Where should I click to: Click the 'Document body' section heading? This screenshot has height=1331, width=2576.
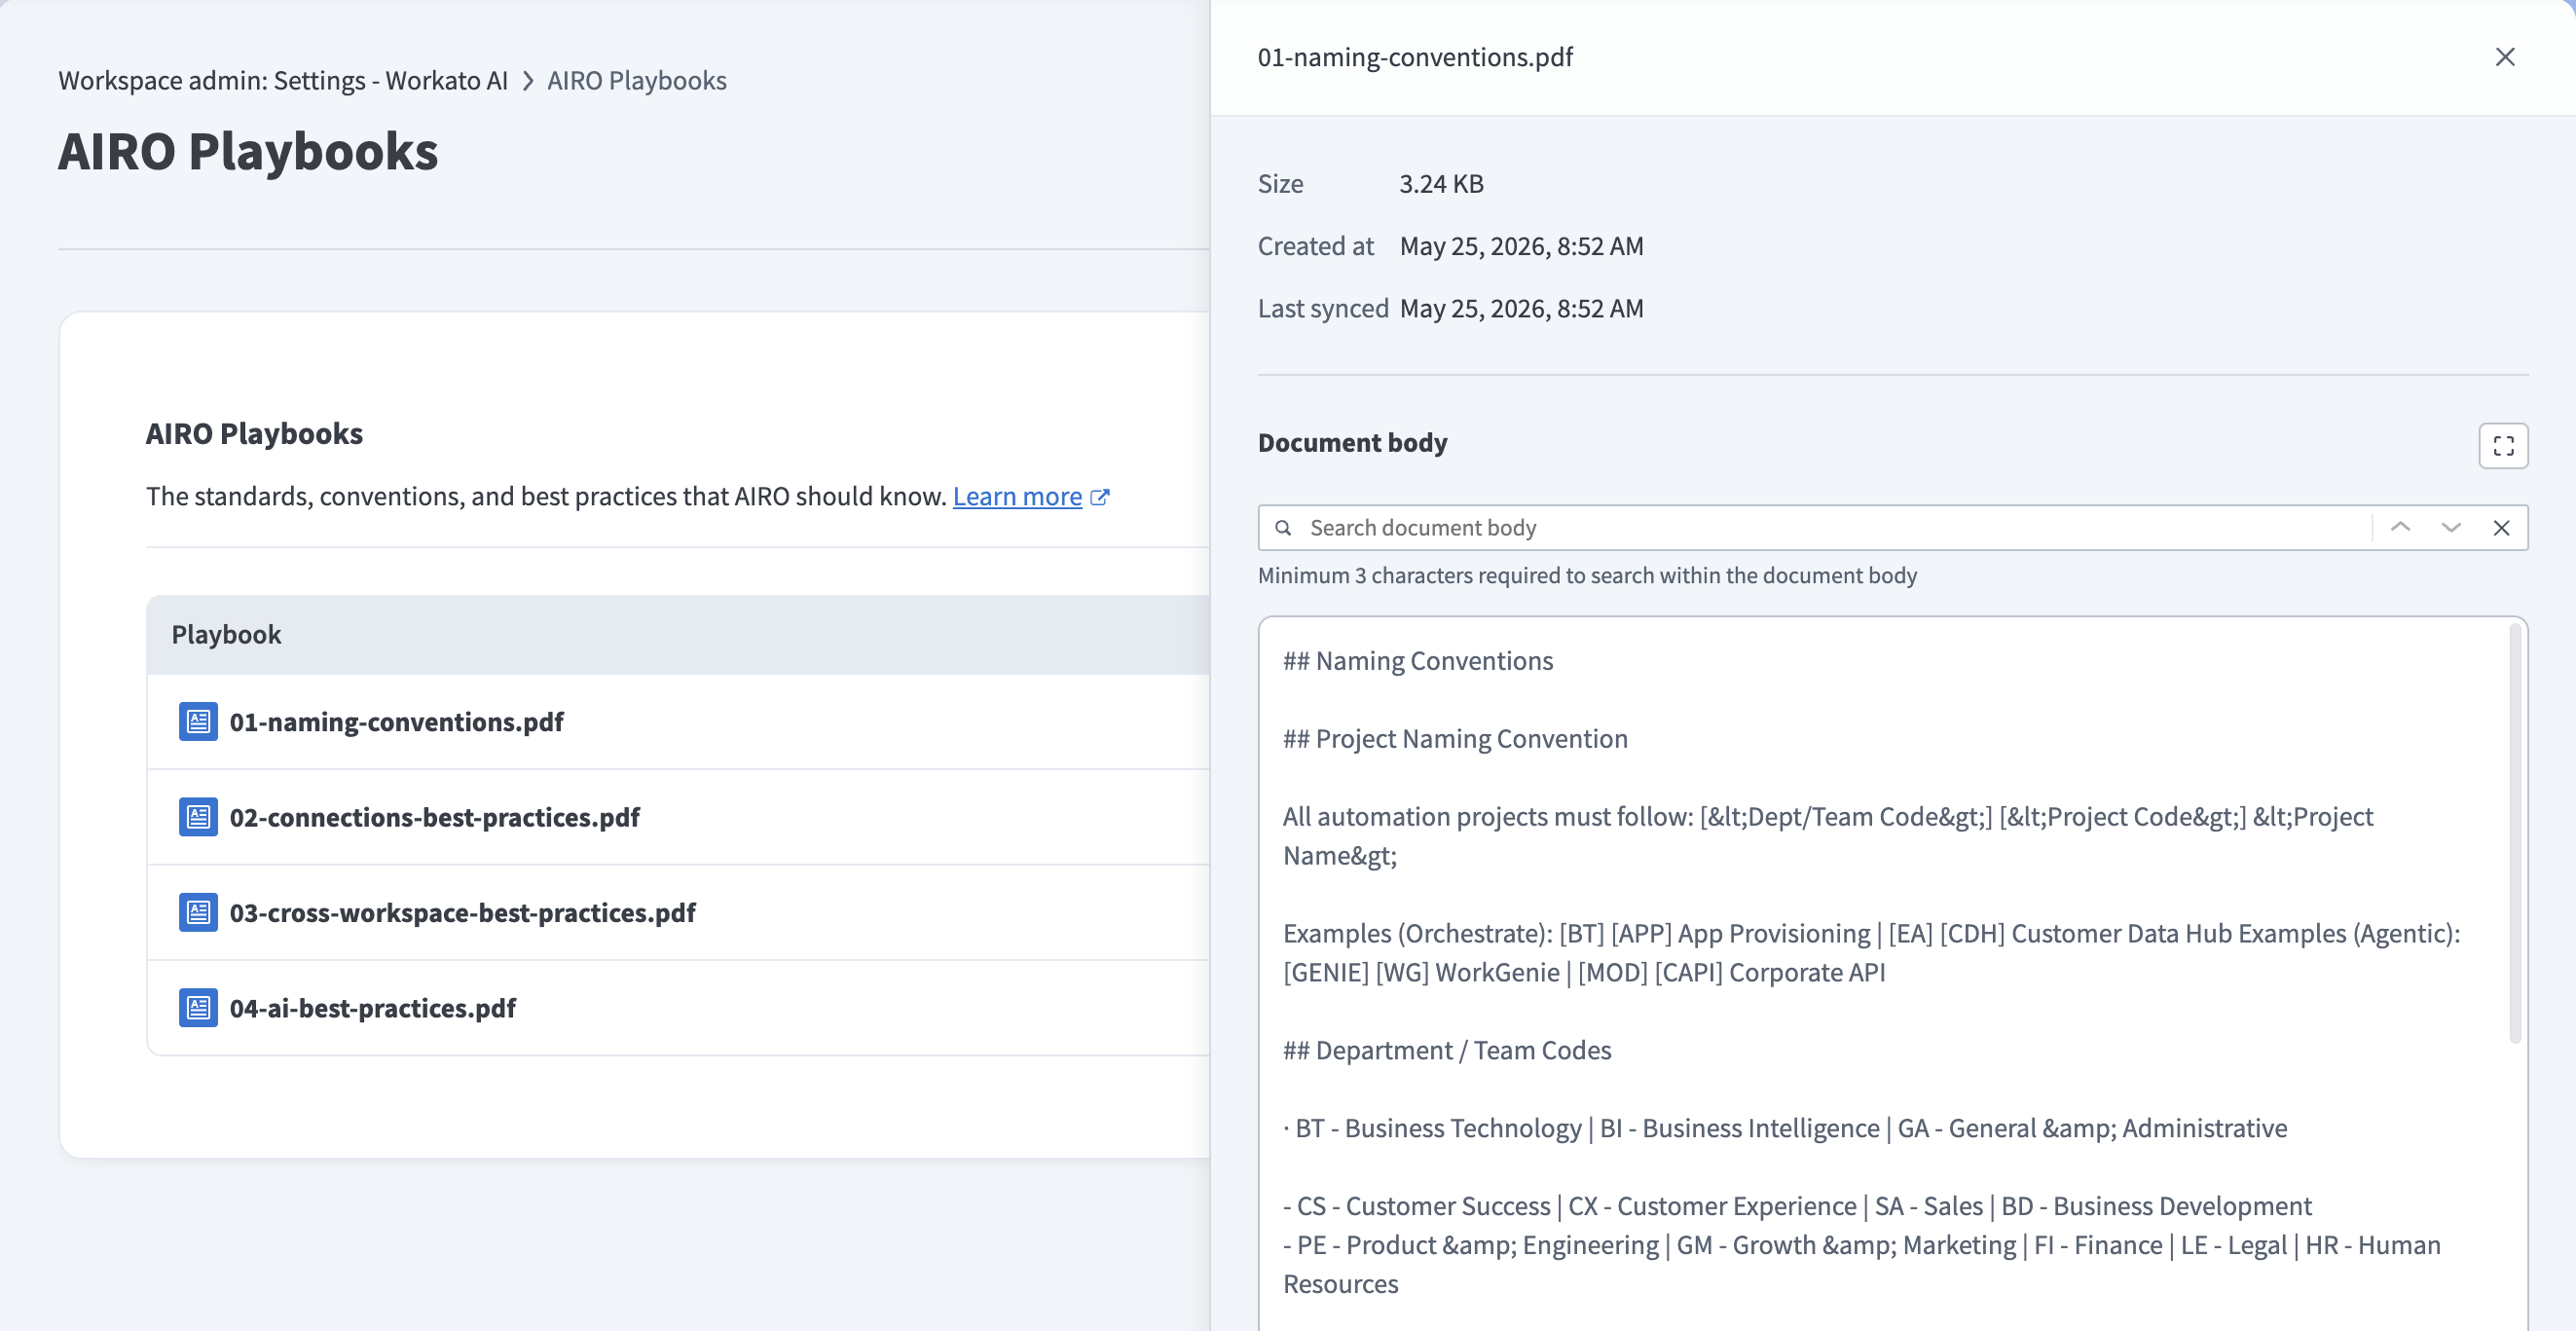click(x=1352, y=443)
